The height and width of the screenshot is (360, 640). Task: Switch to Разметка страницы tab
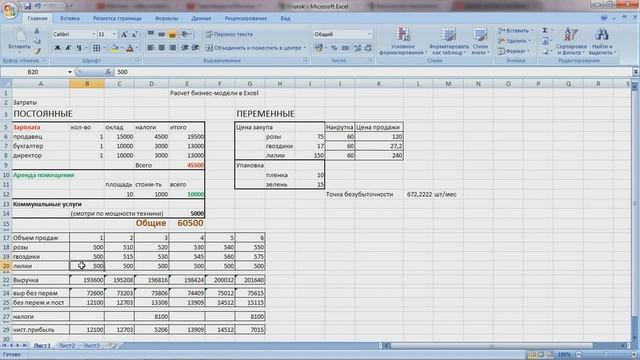coord(117,18)
